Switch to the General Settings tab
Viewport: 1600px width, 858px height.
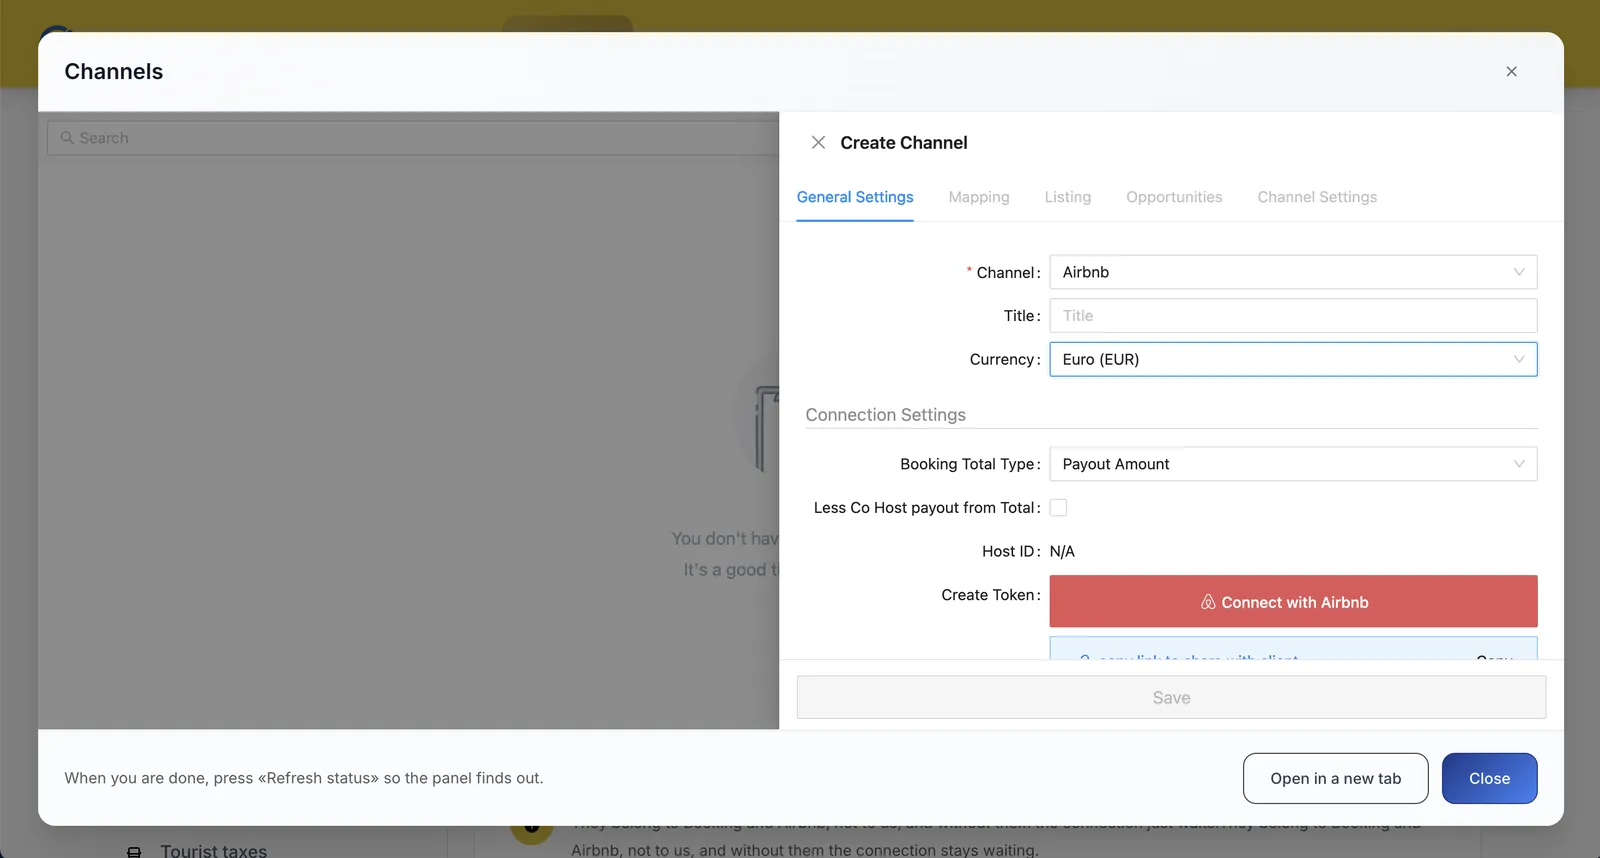855,197
